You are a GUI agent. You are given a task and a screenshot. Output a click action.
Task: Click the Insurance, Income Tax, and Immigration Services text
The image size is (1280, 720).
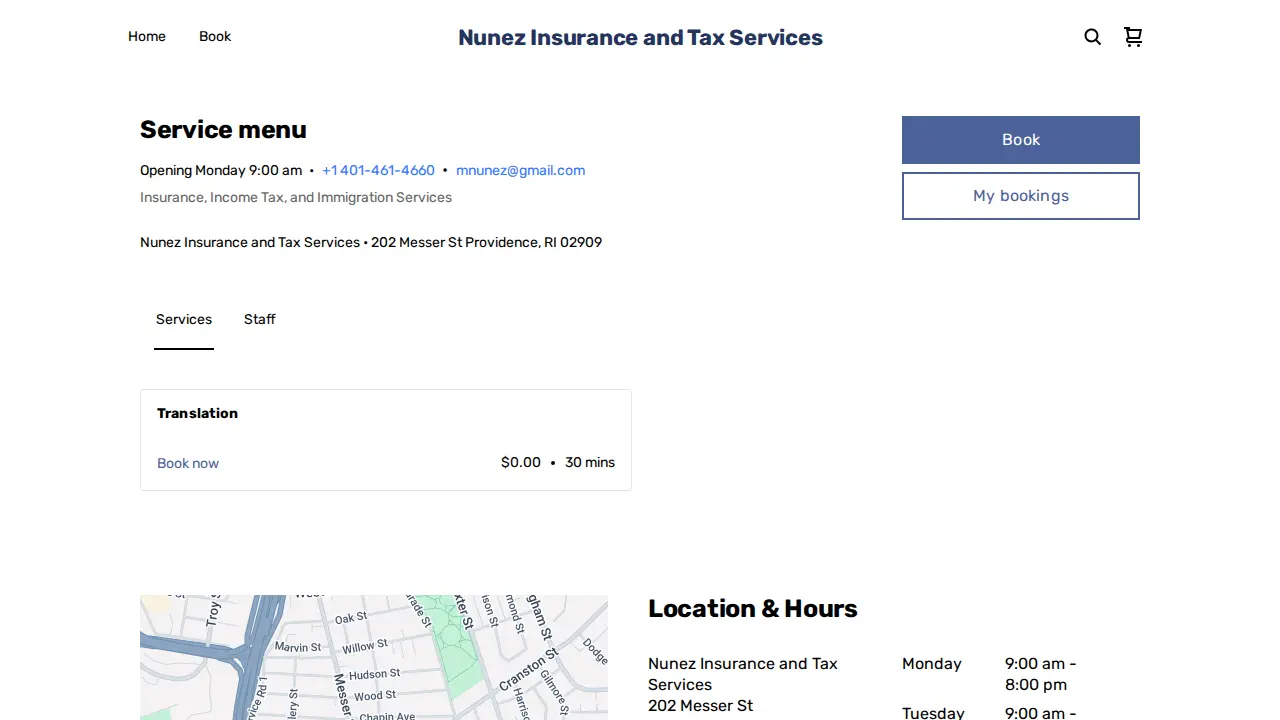(296, 198)
